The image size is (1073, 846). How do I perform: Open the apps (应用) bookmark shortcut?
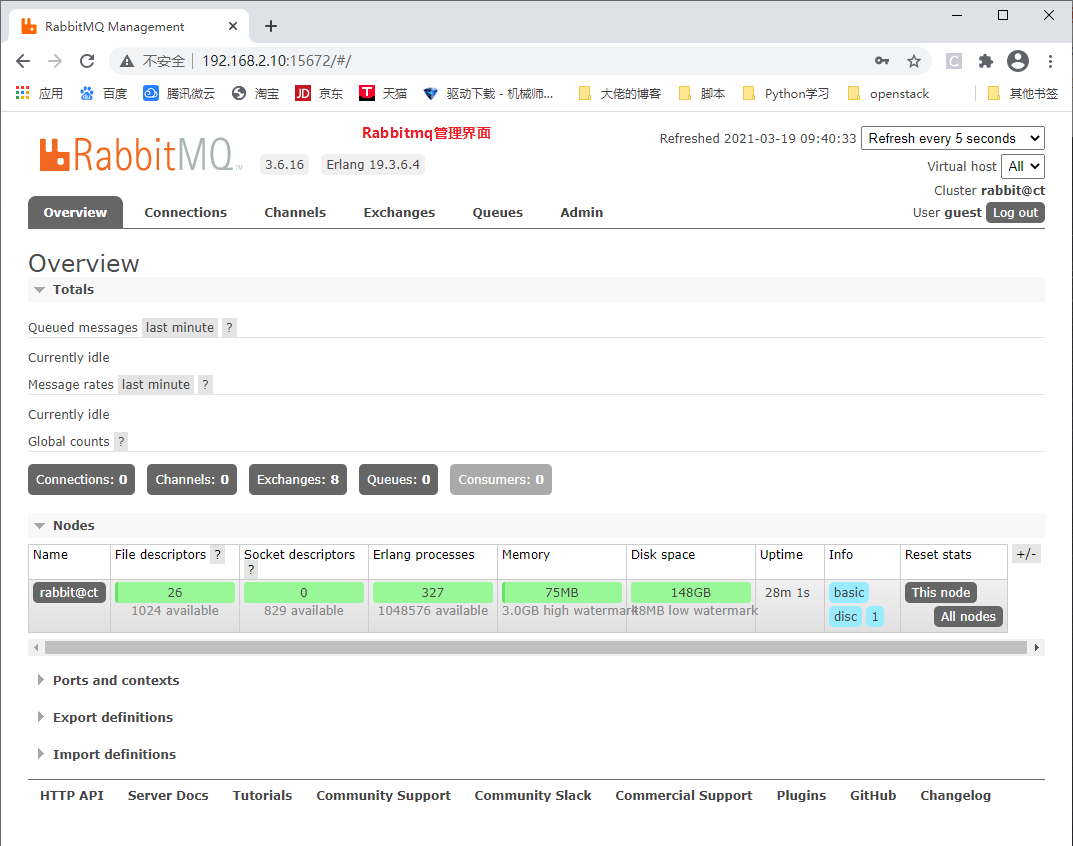click(x=39, y=93)
